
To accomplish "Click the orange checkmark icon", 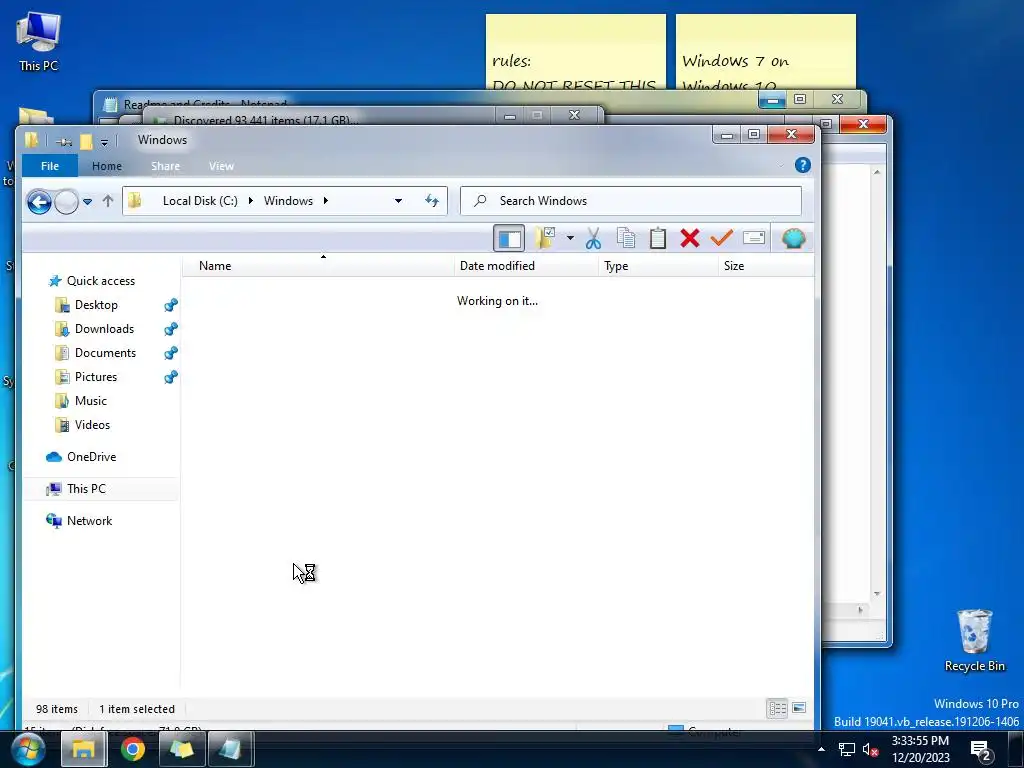I will point(722,238).
